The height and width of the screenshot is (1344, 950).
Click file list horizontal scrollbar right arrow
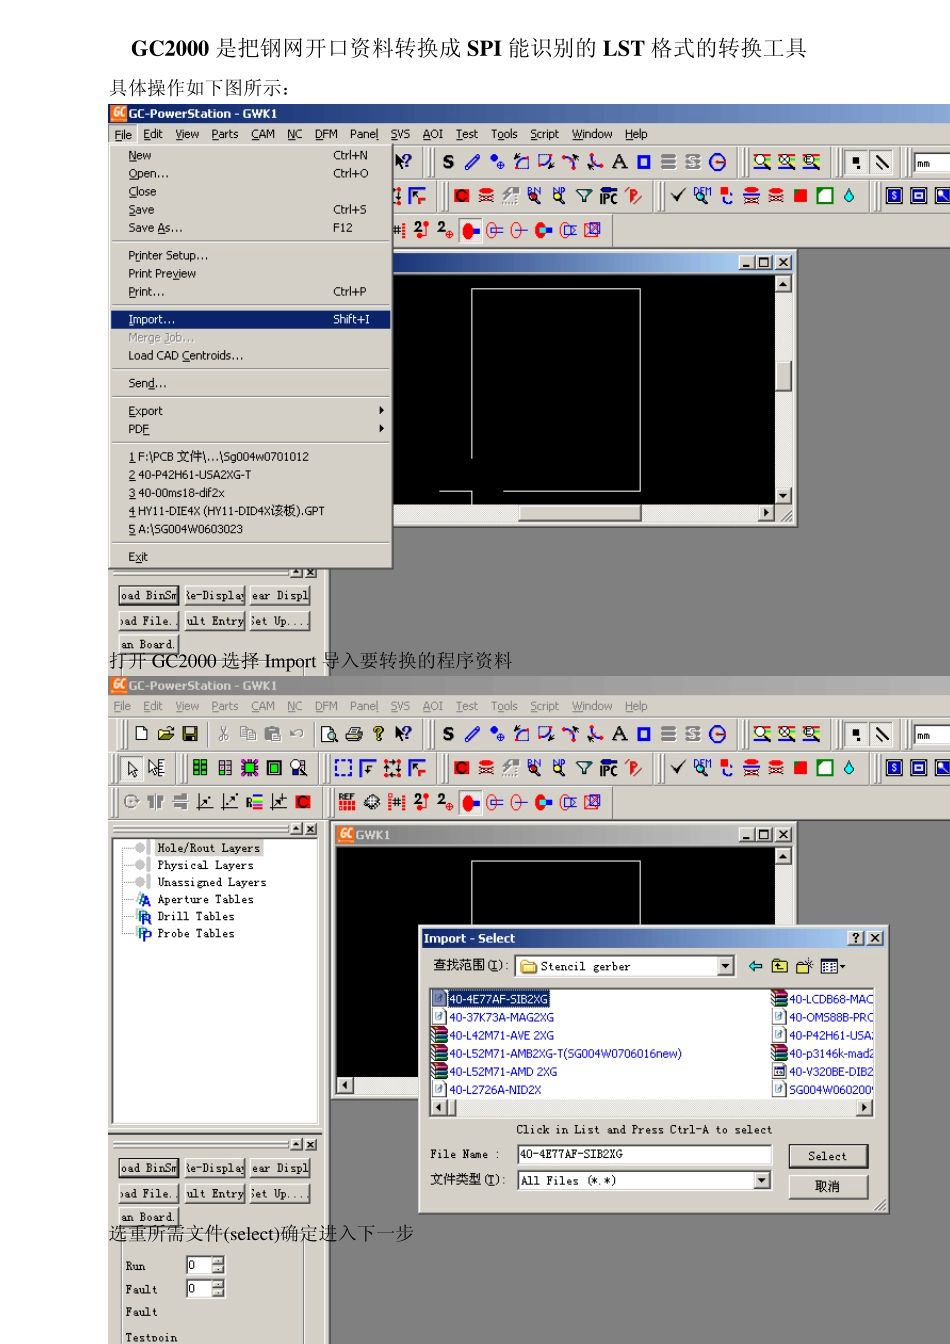click(865, 1108)
